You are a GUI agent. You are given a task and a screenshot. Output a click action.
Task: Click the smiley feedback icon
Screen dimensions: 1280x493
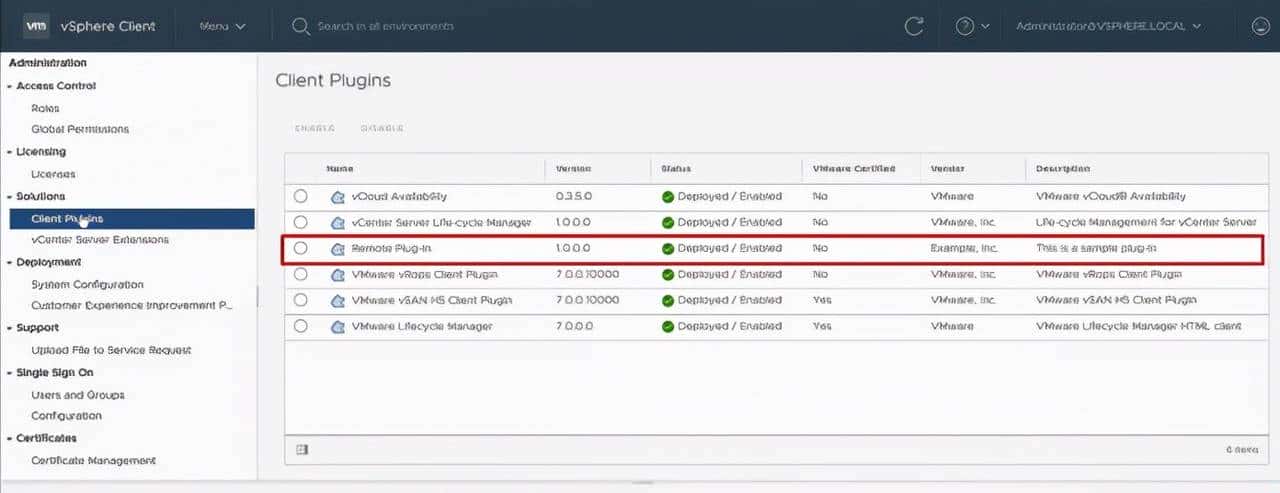pyautogui.click(x=1261, y=26)
